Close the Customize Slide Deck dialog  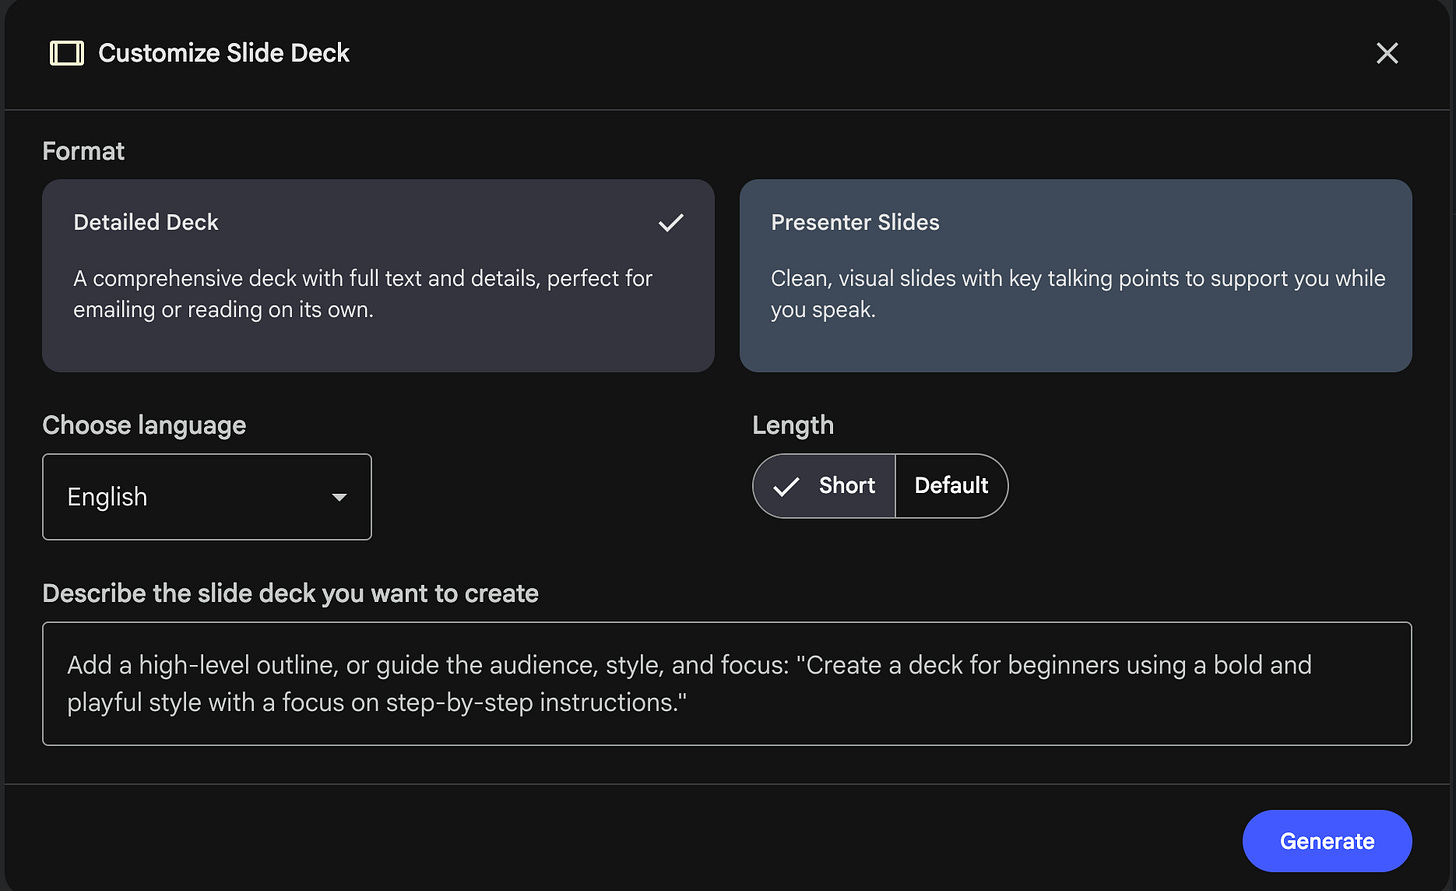[1386, 53]
